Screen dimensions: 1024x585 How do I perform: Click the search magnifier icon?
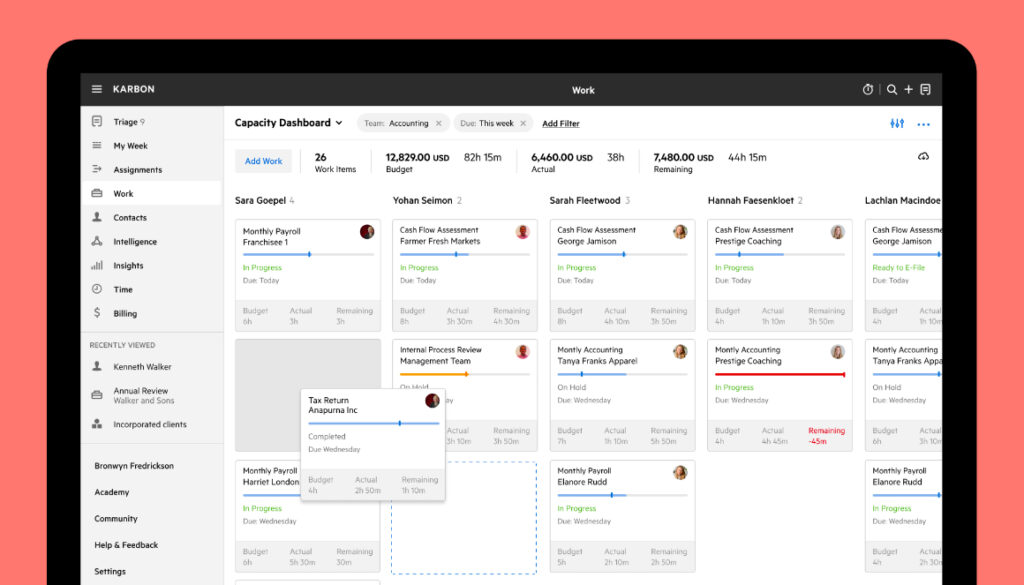point(891,89)
